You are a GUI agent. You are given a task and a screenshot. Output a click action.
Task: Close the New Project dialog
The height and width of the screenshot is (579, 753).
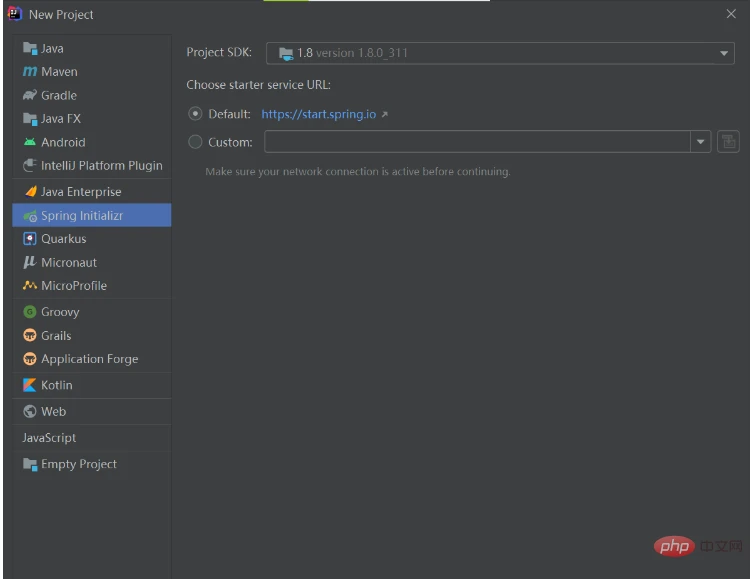731,14
